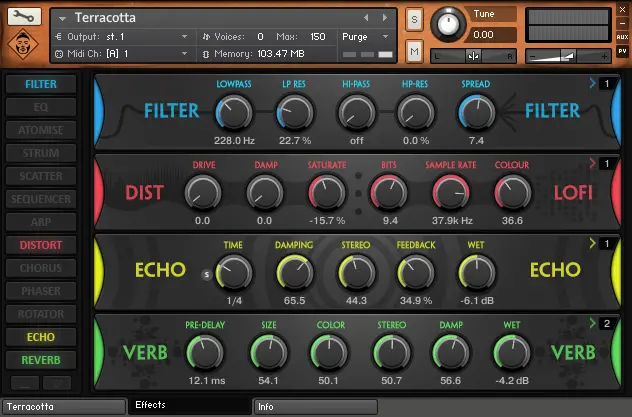Toggle the EQ effect in sidebar
This screenshot has height=417, width=632.
(x=41, y=107)
